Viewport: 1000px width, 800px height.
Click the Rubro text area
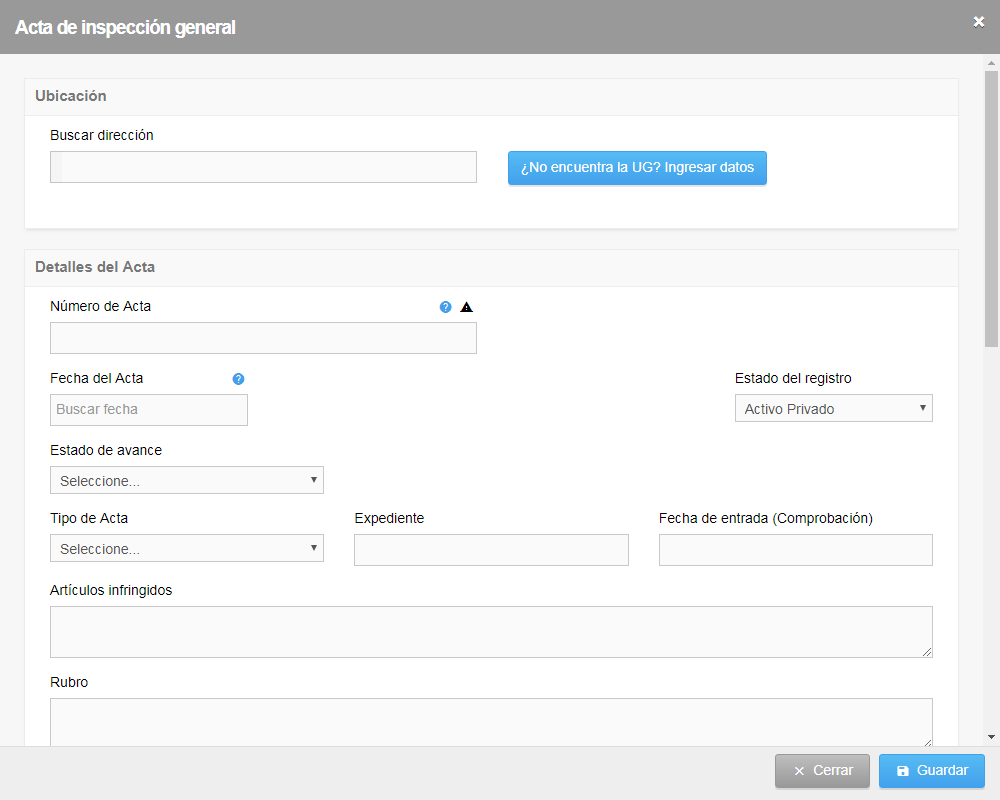tap(491, 722)
